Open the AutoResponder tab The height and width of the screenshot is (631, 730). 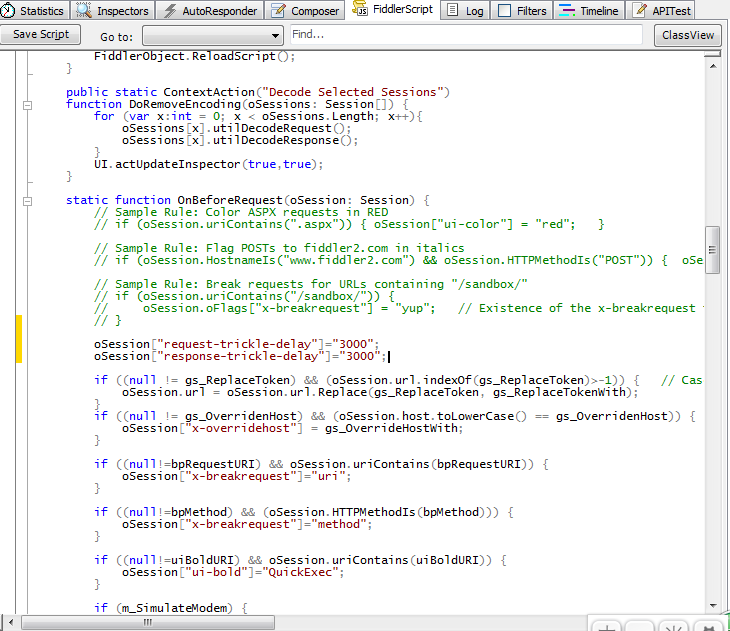210,10
